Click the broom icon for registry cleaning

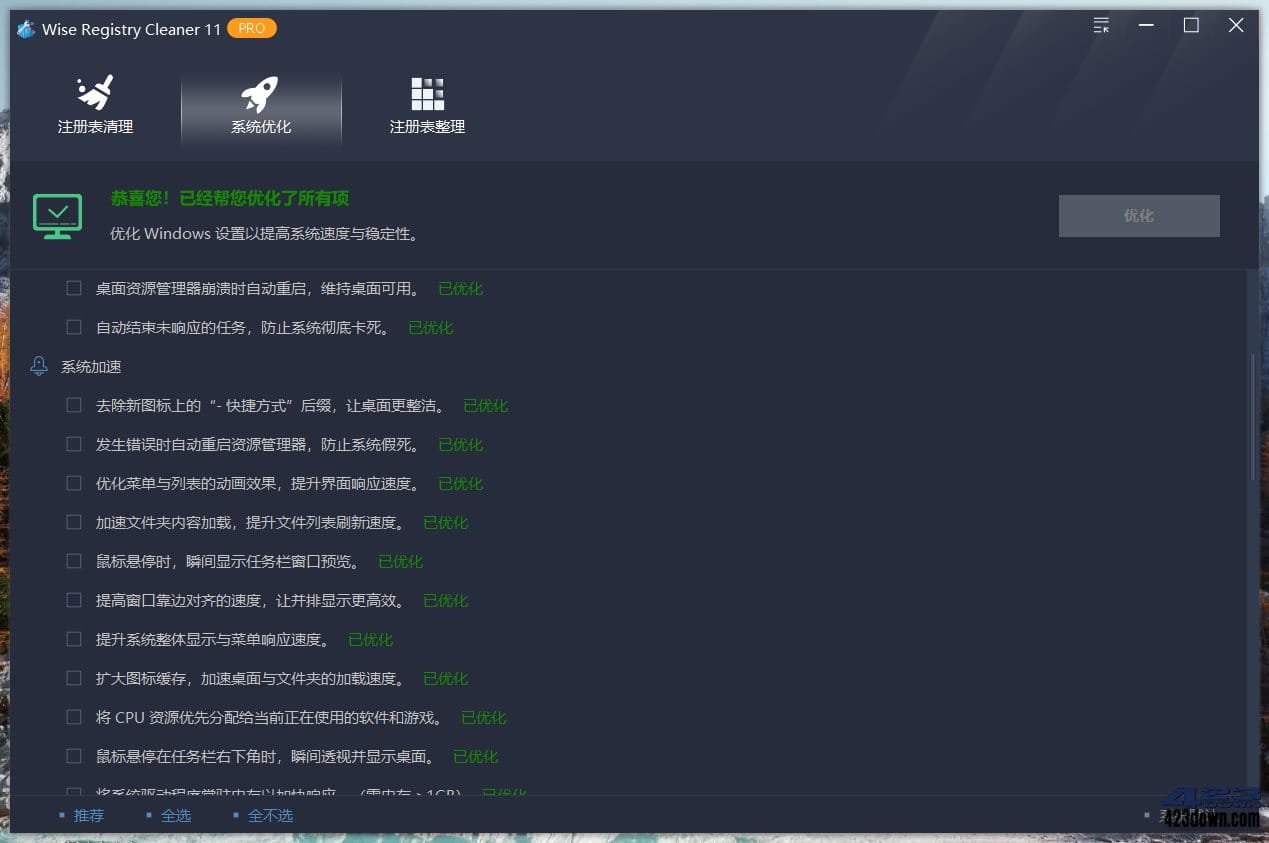tap(95, 93)
